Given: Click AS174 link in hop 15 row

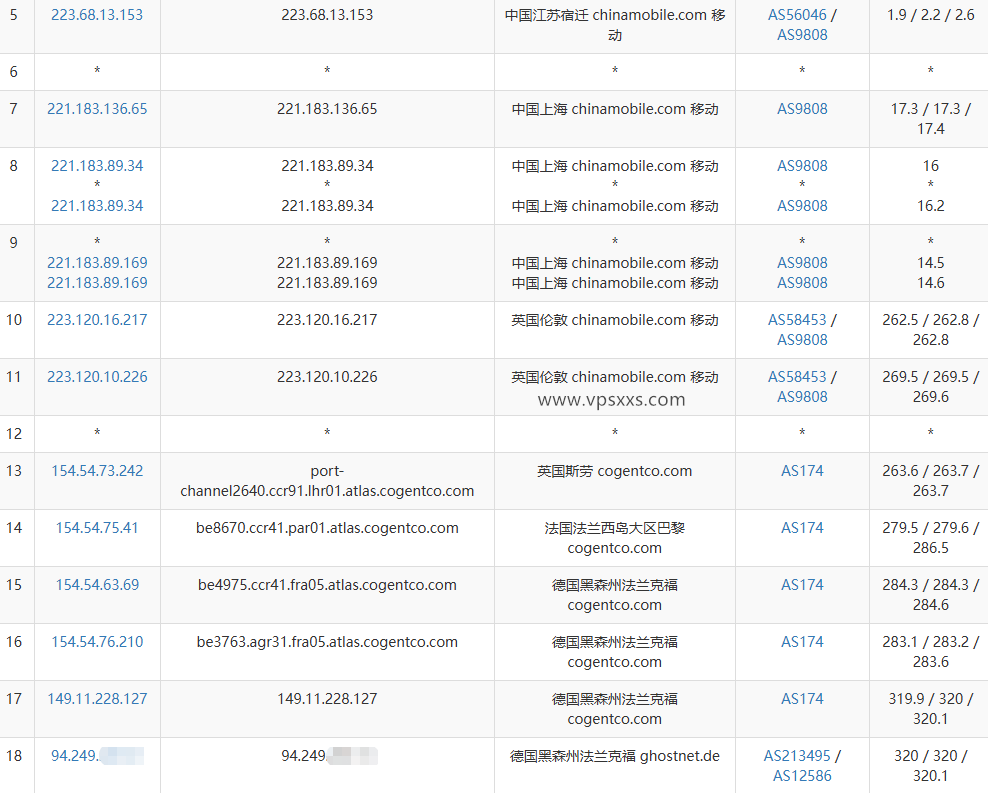Looking at the screenshot, I should click(x=802, y=585).
